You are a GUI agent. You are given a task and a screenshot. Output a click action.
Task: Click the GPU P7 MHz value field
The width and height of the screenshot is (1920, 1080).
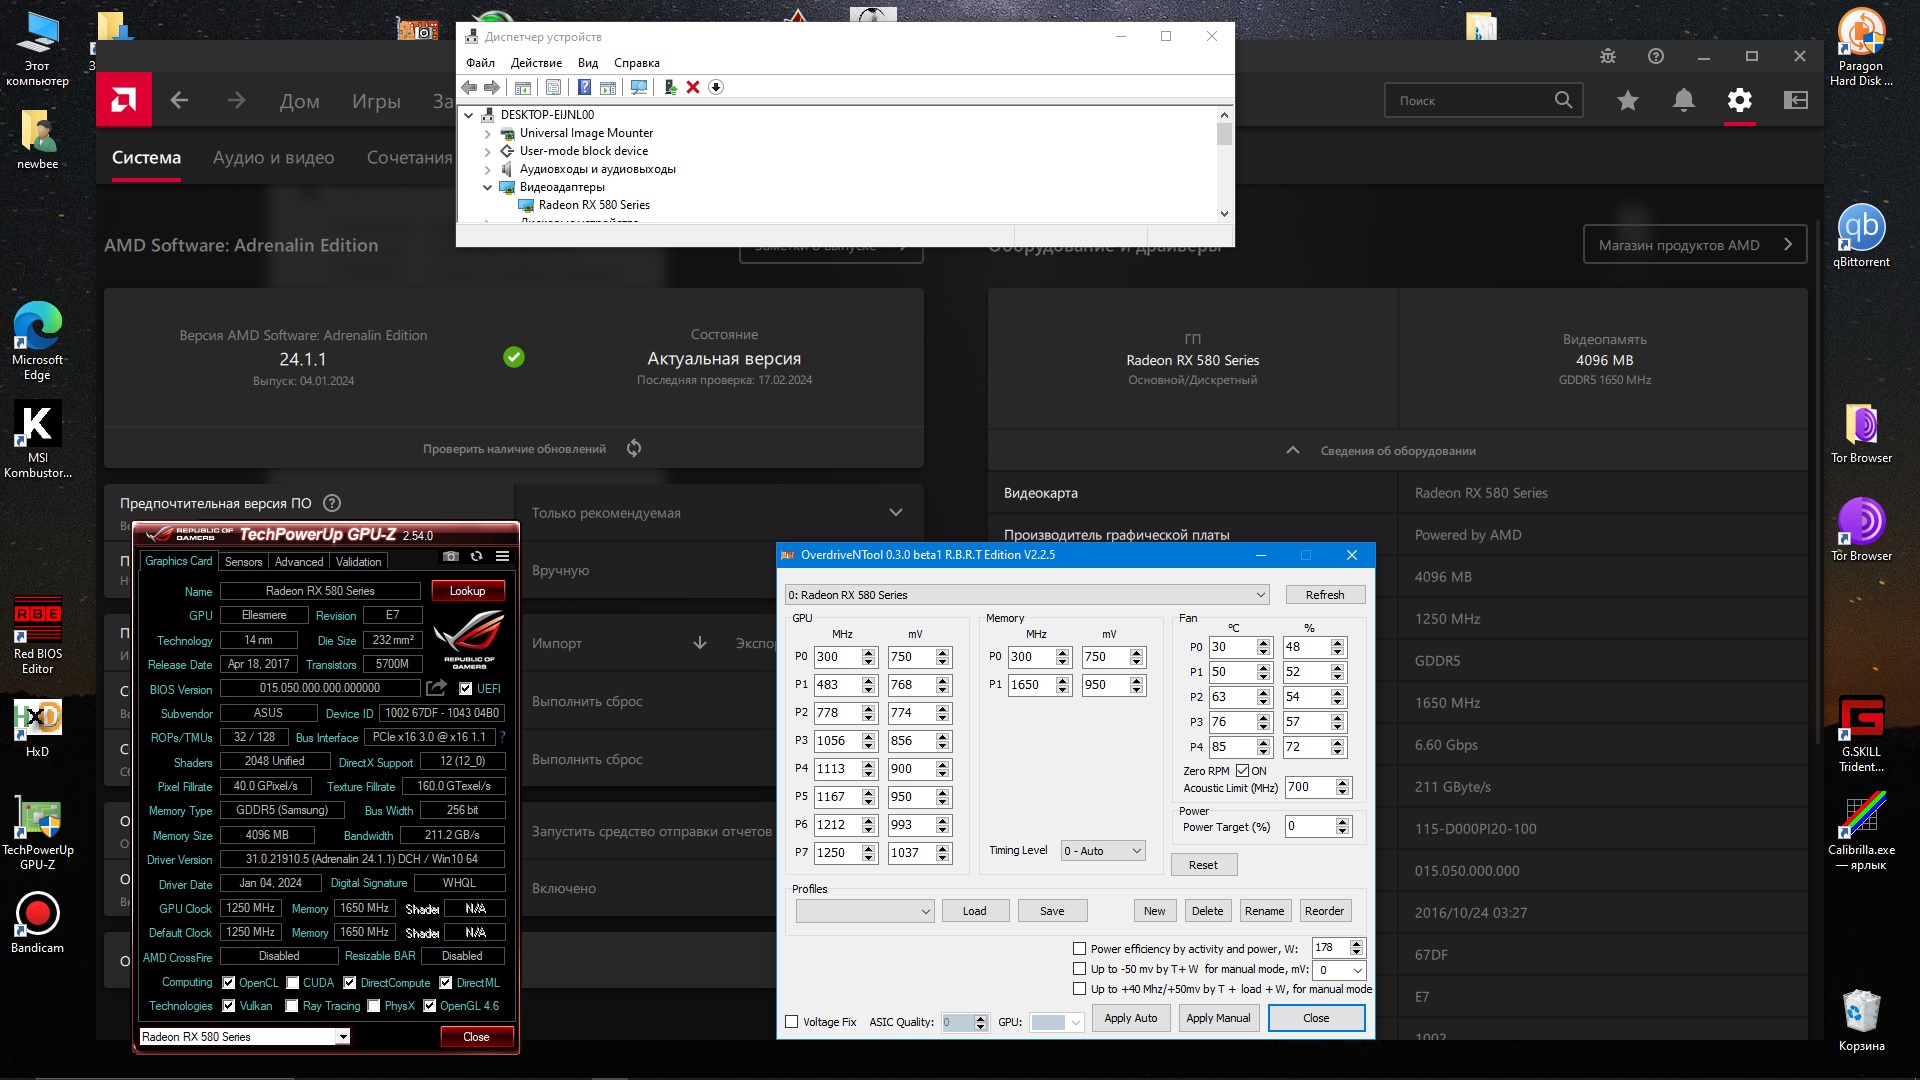click(x=836, y=853)
